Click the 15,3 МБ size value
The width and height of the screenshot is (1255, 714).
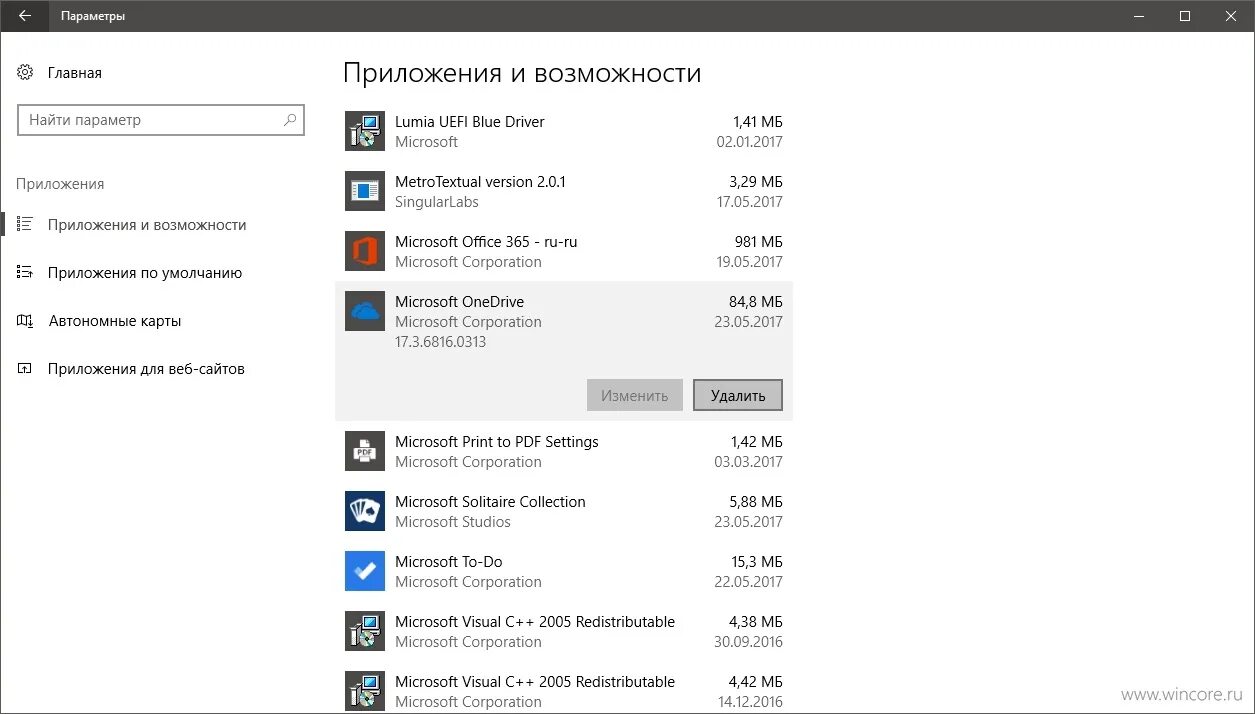pos(756,562)
